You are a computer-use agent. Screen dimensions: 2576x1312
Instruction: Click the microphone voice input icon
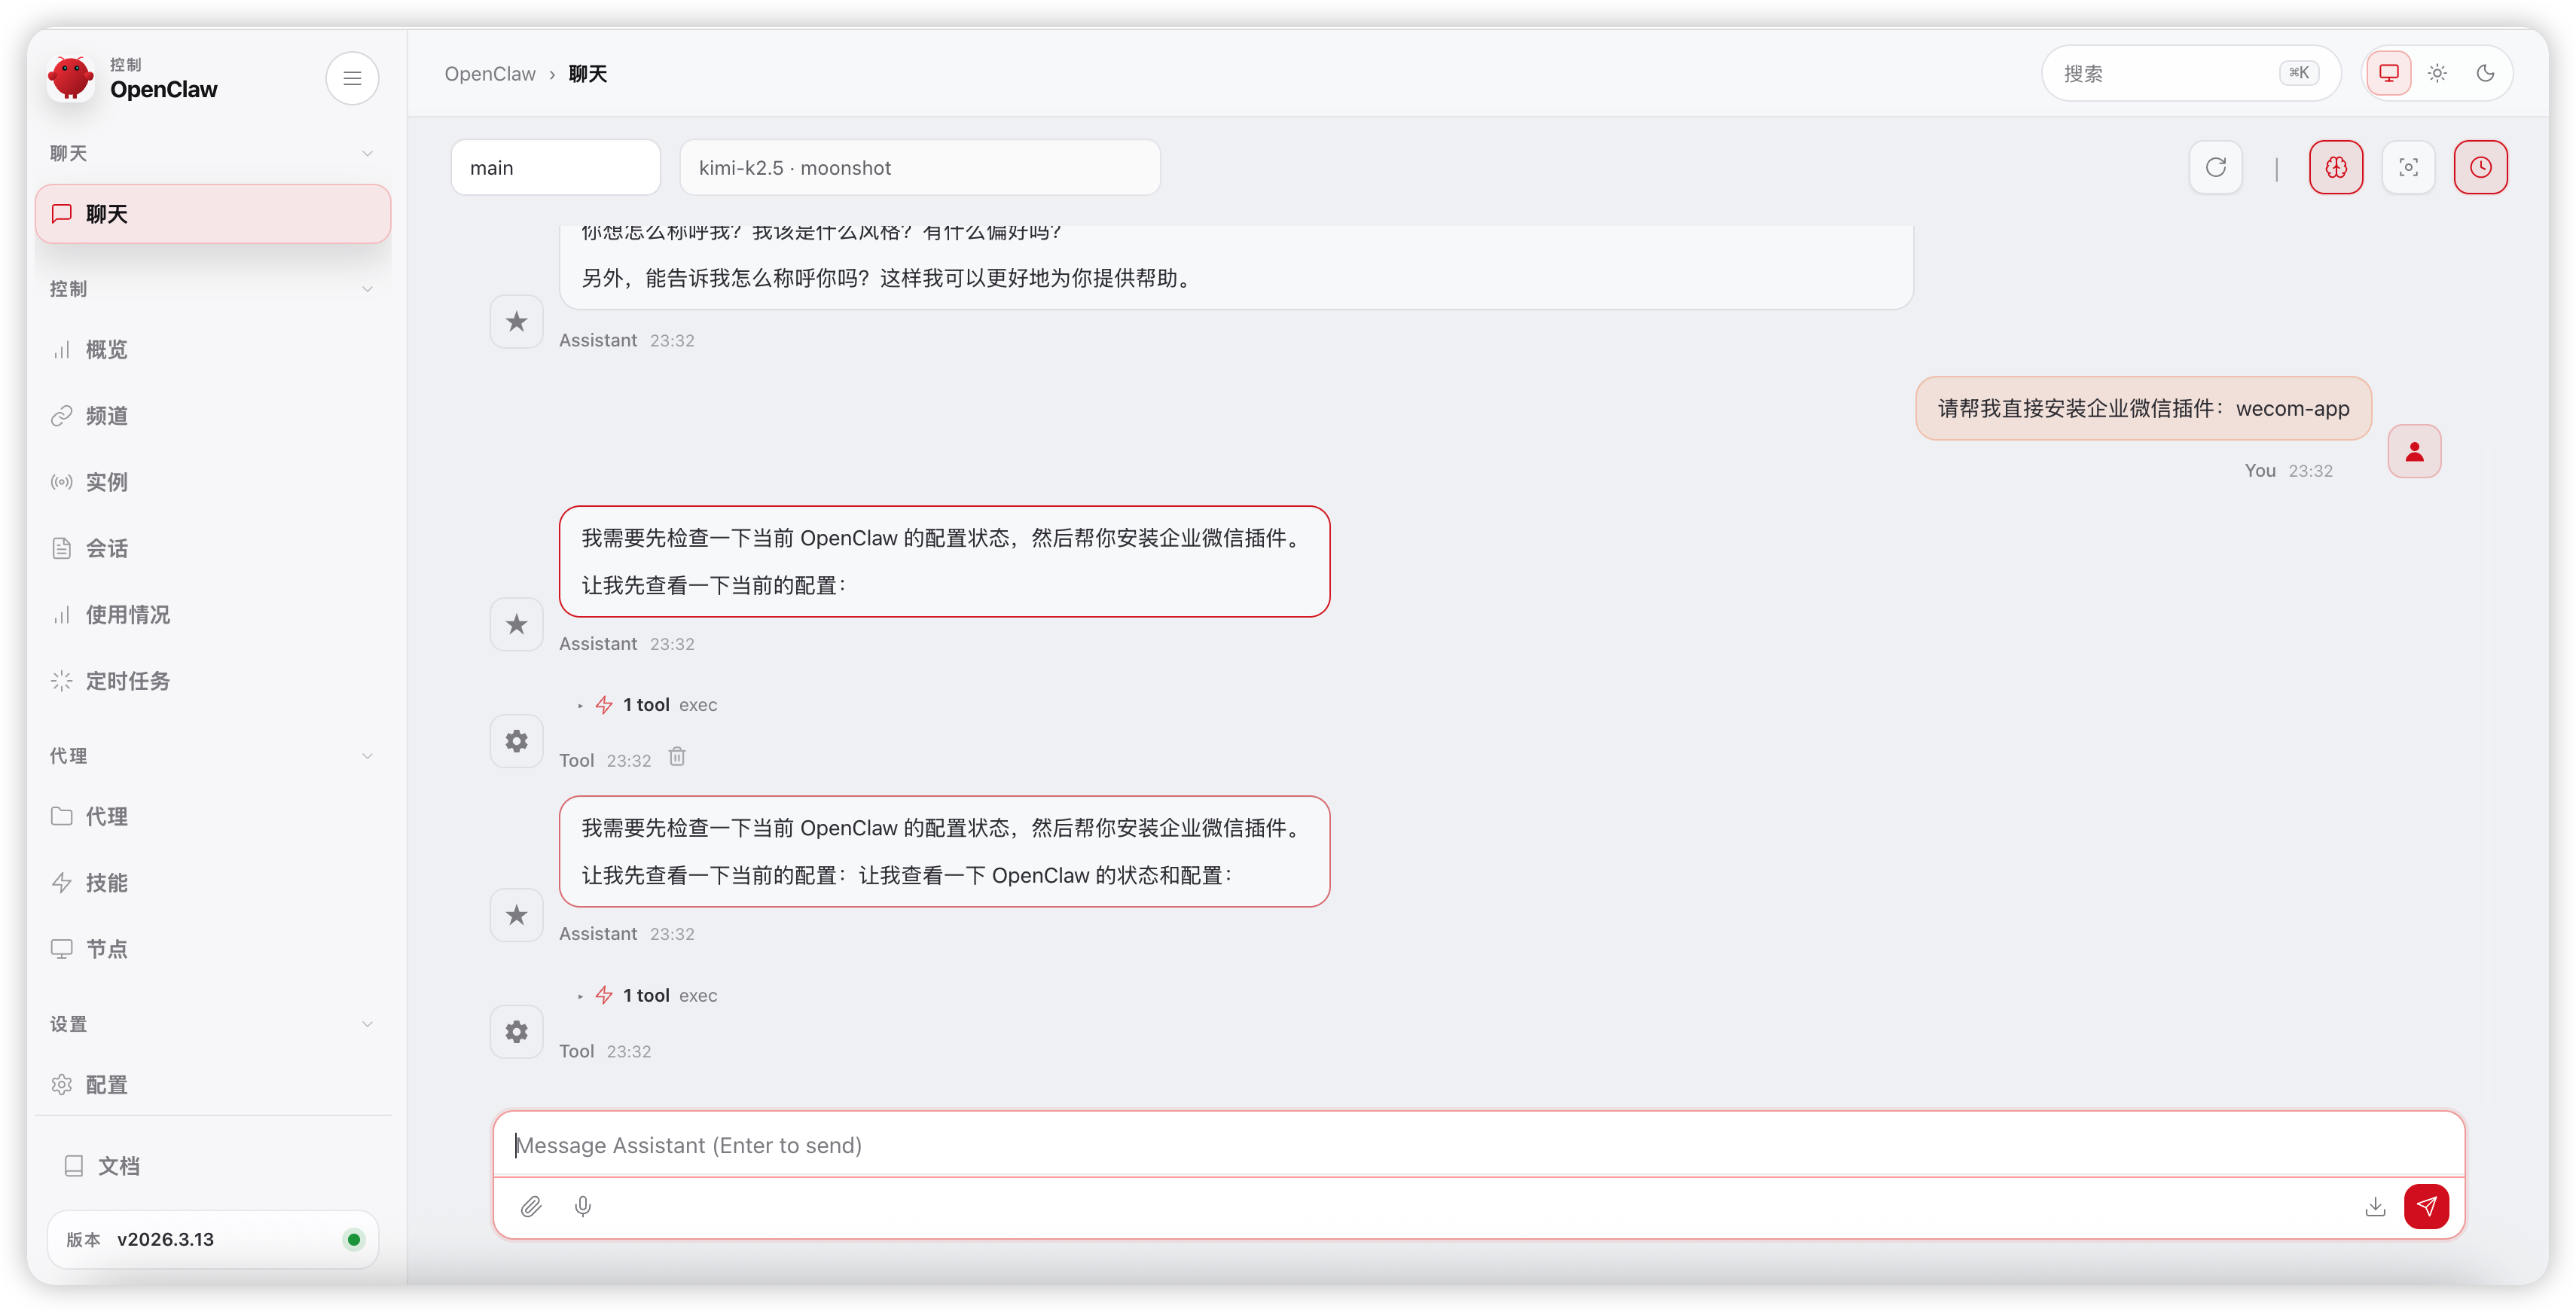[583, 1206]
